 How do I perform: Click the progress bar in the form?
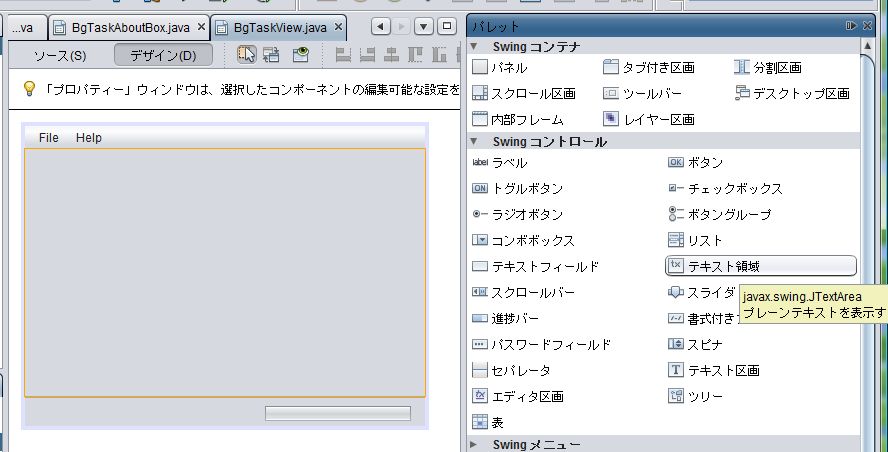(x=337, y=413)
